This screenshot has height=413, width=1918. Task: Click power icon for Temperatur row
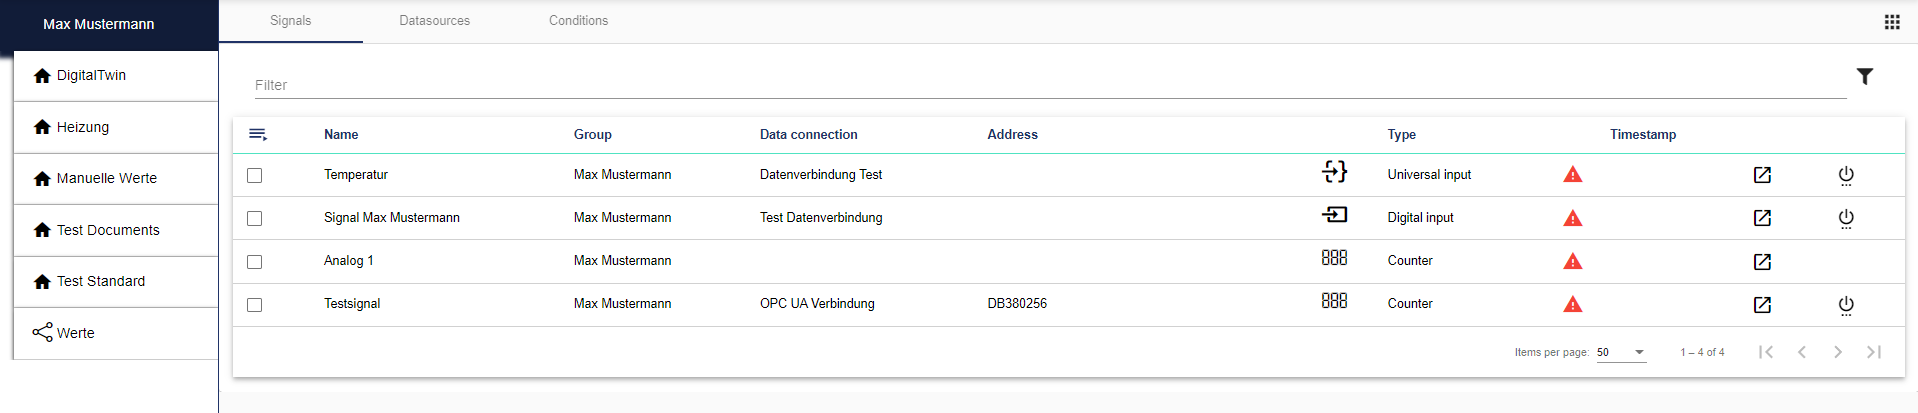tap(1846, 175)
